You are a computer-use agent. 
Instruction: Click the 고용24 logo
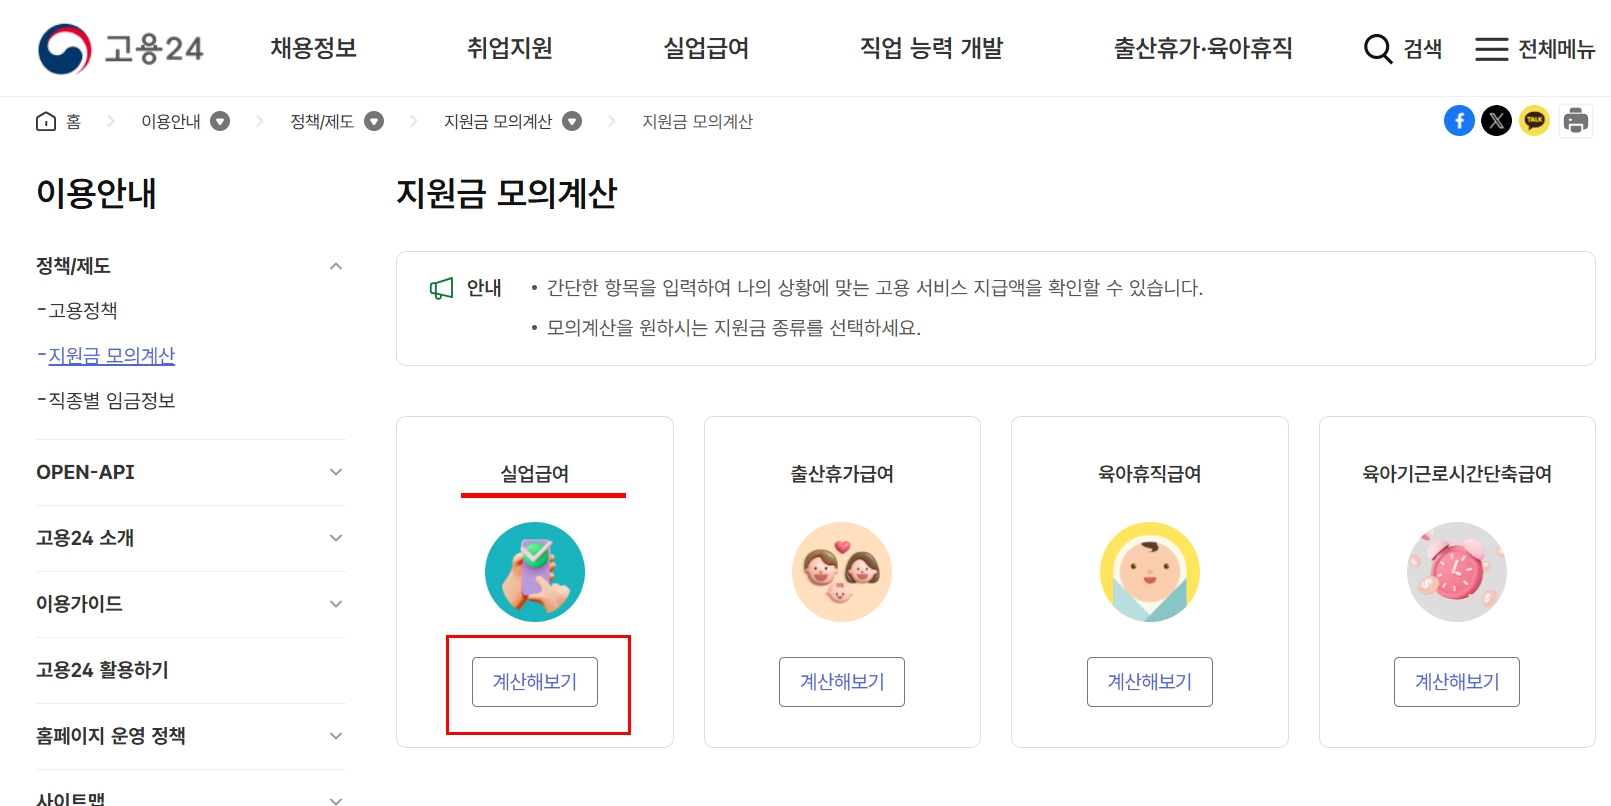(120, 47)
